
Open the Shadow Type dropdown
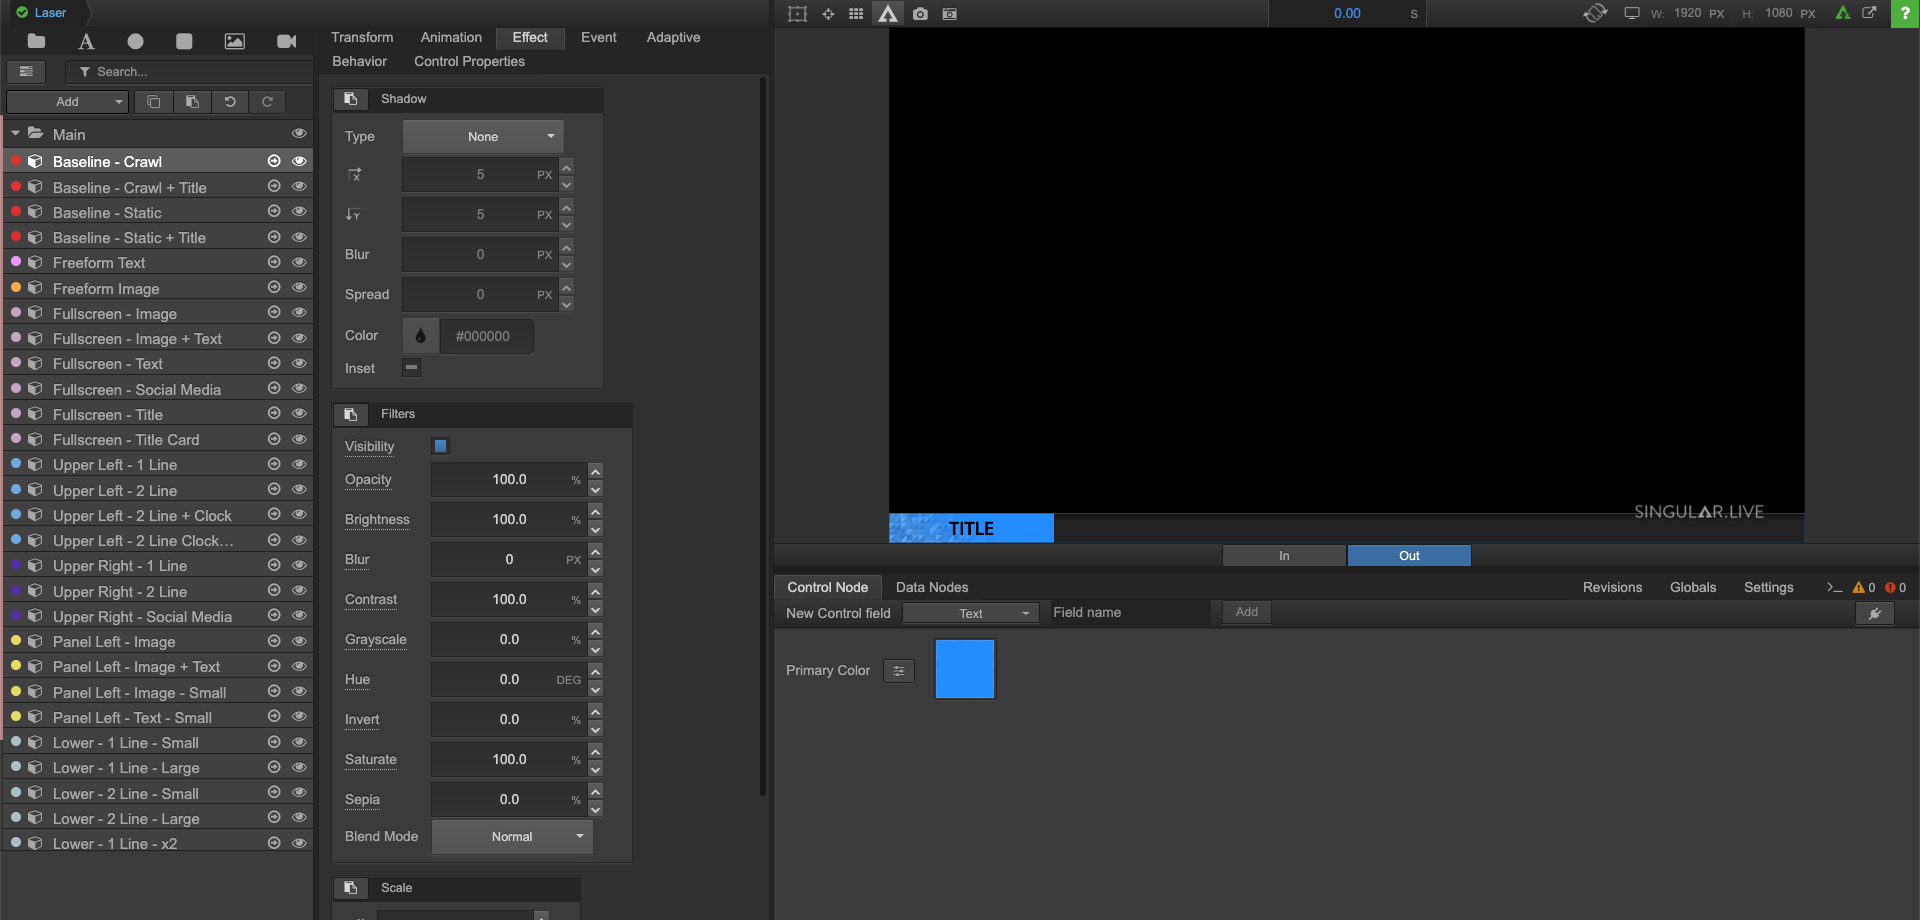483,137
